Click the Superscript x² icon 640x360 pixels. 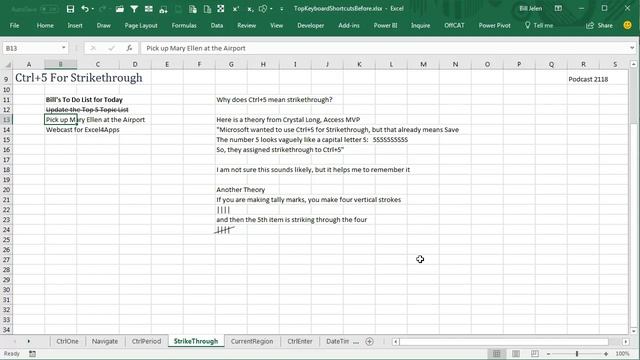coord(236,9)
